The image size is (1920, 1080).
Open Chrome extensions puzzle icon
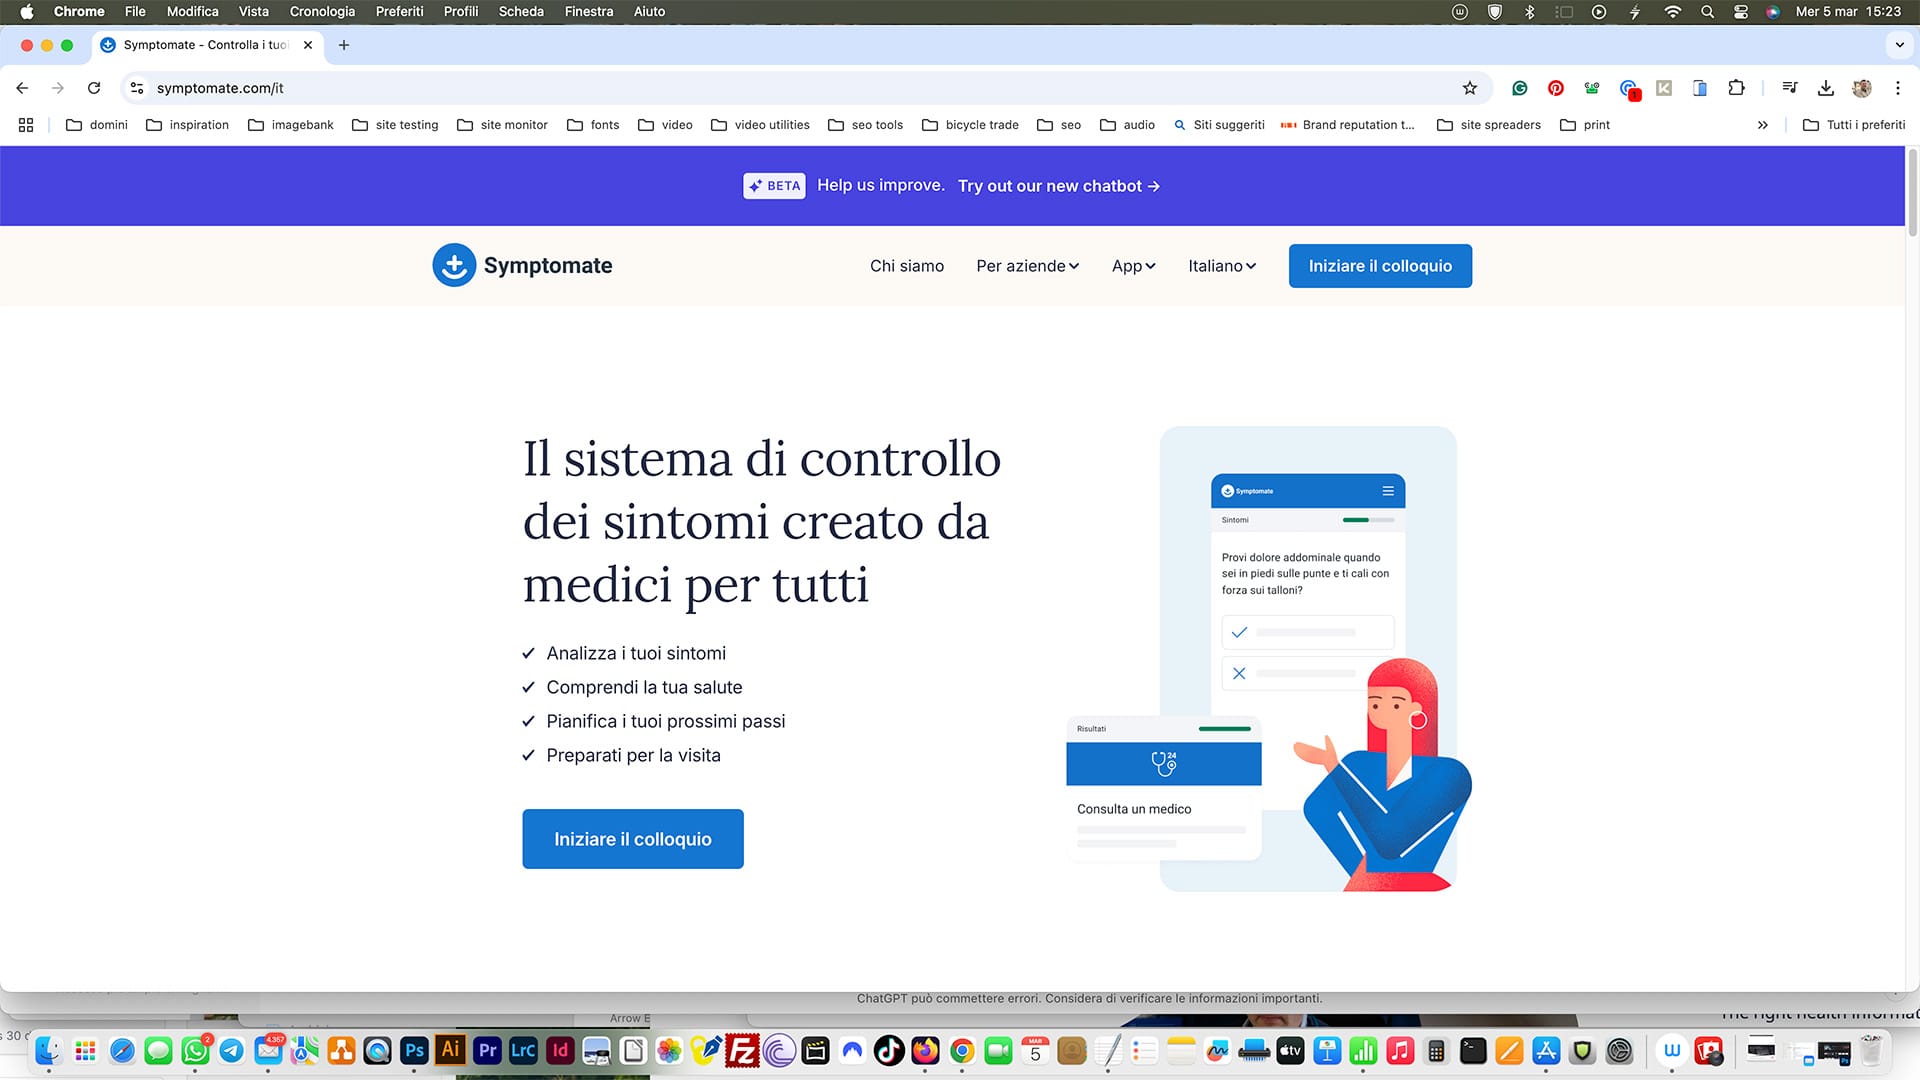click(x=1736, y=88)
